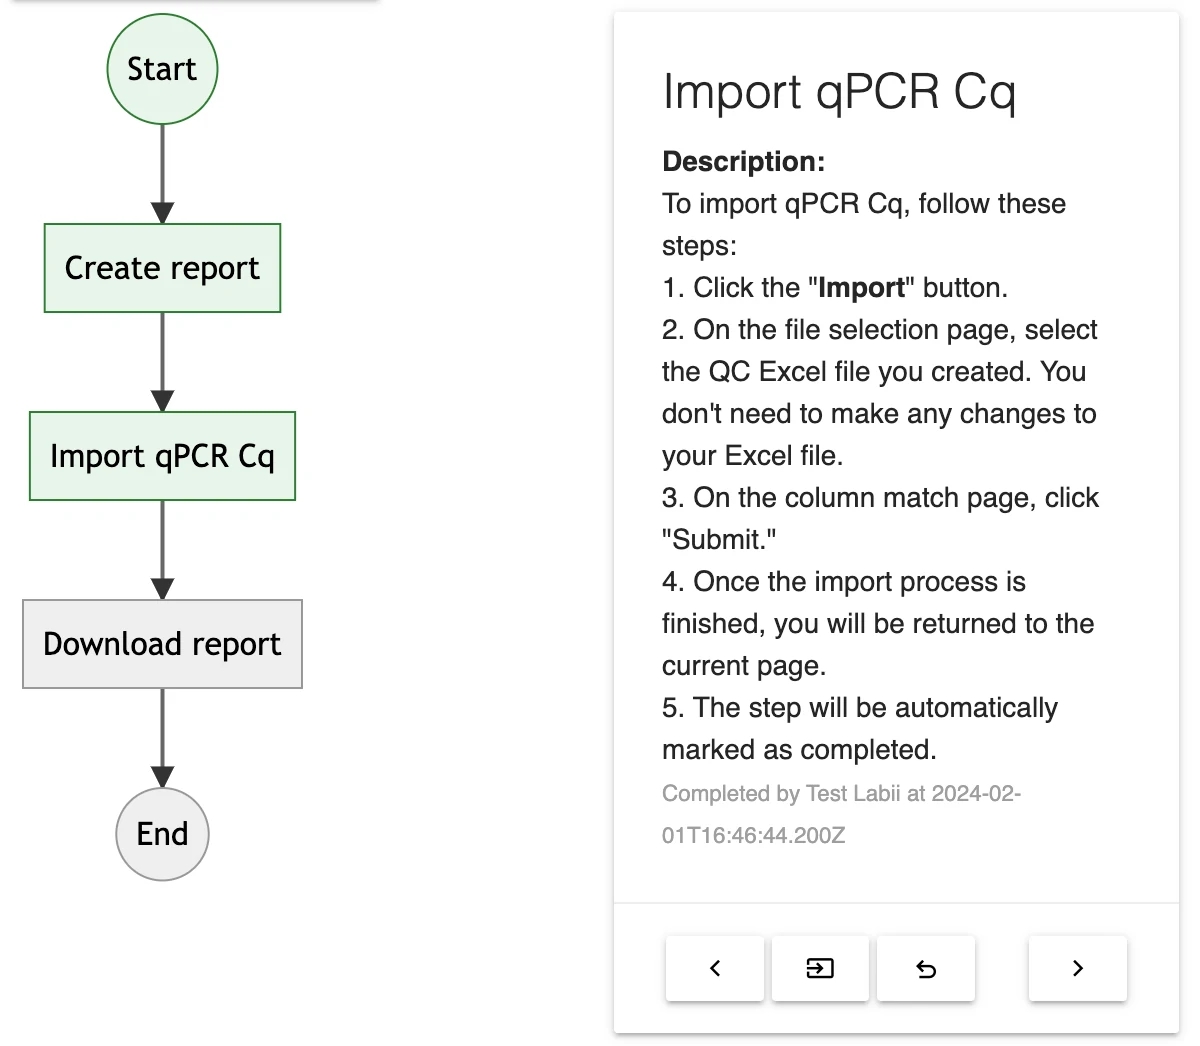Click the Import qPCR Cq panel title
The width and height of the screenshot is (1200, 1046).
click(x=839, y=92)
